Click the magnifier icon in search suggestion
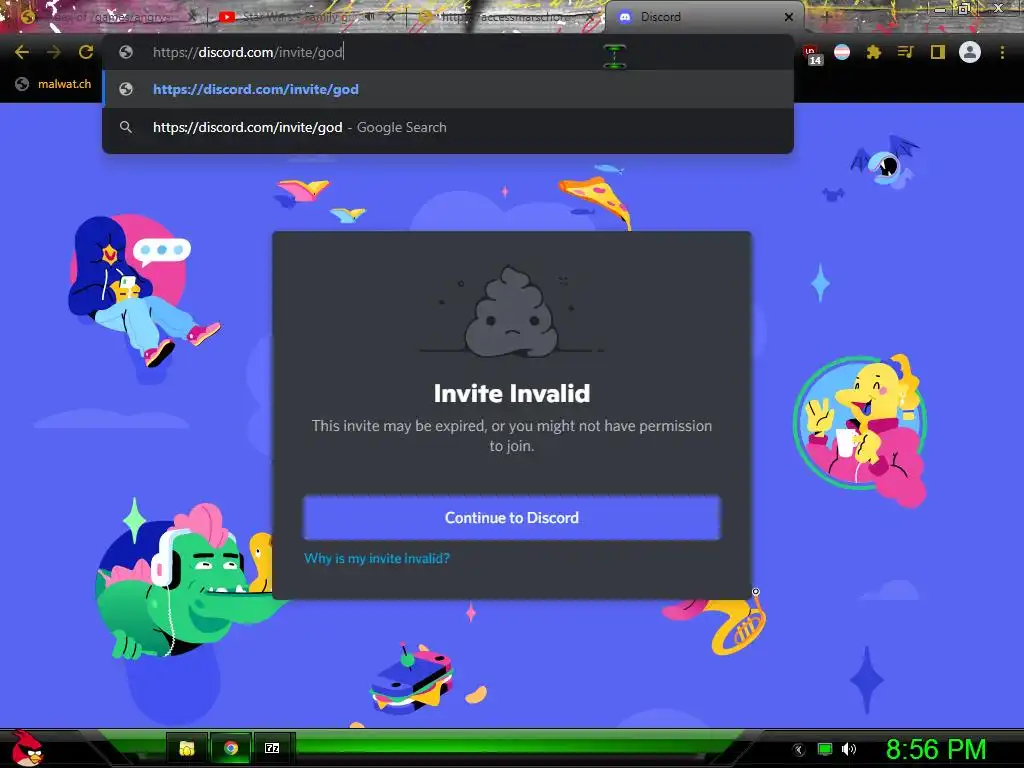1024x768 pixels. pos(126,127)
